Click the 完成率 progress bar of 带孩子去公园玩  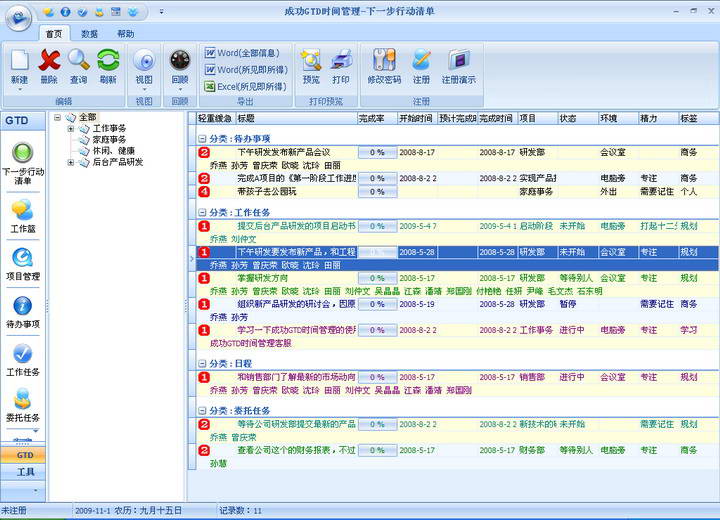point(377,191)
